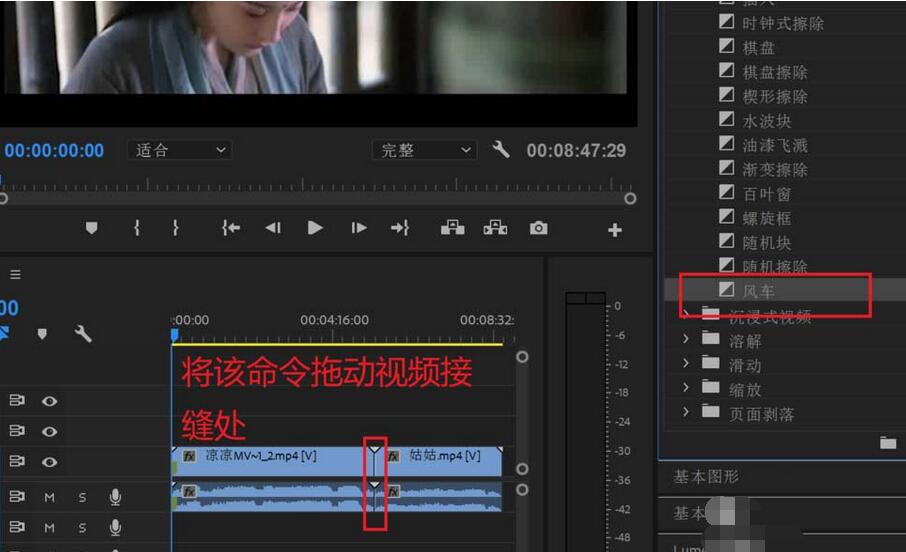Viewport: 906px width, 552px height.
Task: Enable voice-over record on second audio track
Action: click(x=116, y=527)
